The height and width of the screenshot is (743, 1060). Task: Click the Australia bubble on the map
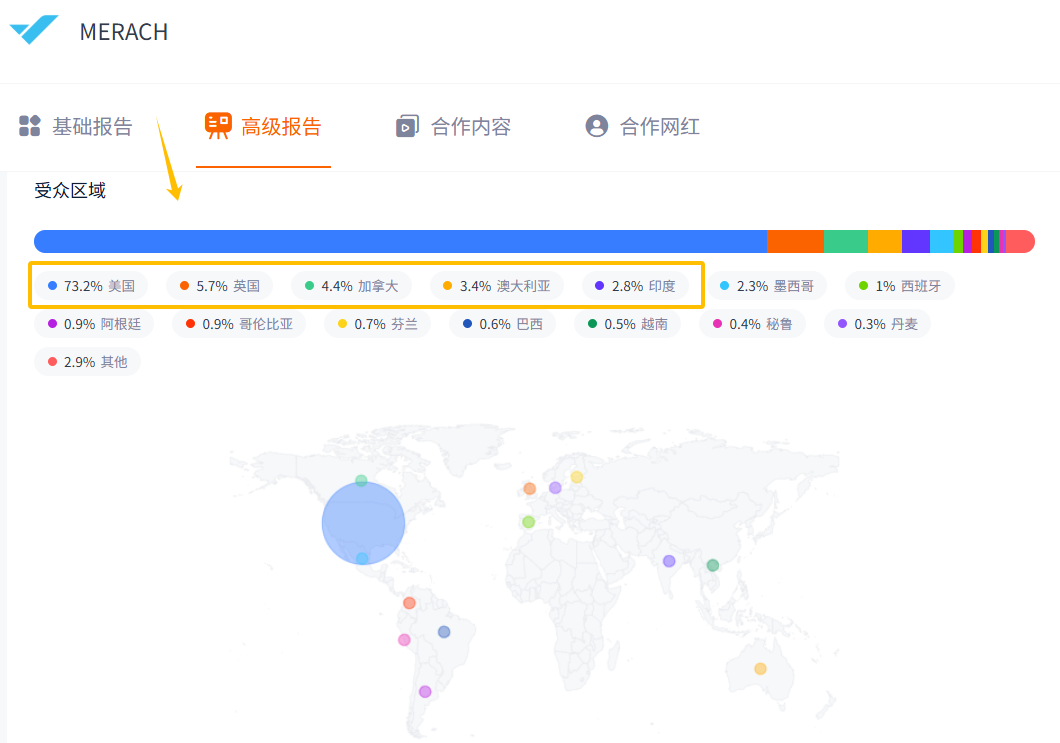[x=760, y=668]
